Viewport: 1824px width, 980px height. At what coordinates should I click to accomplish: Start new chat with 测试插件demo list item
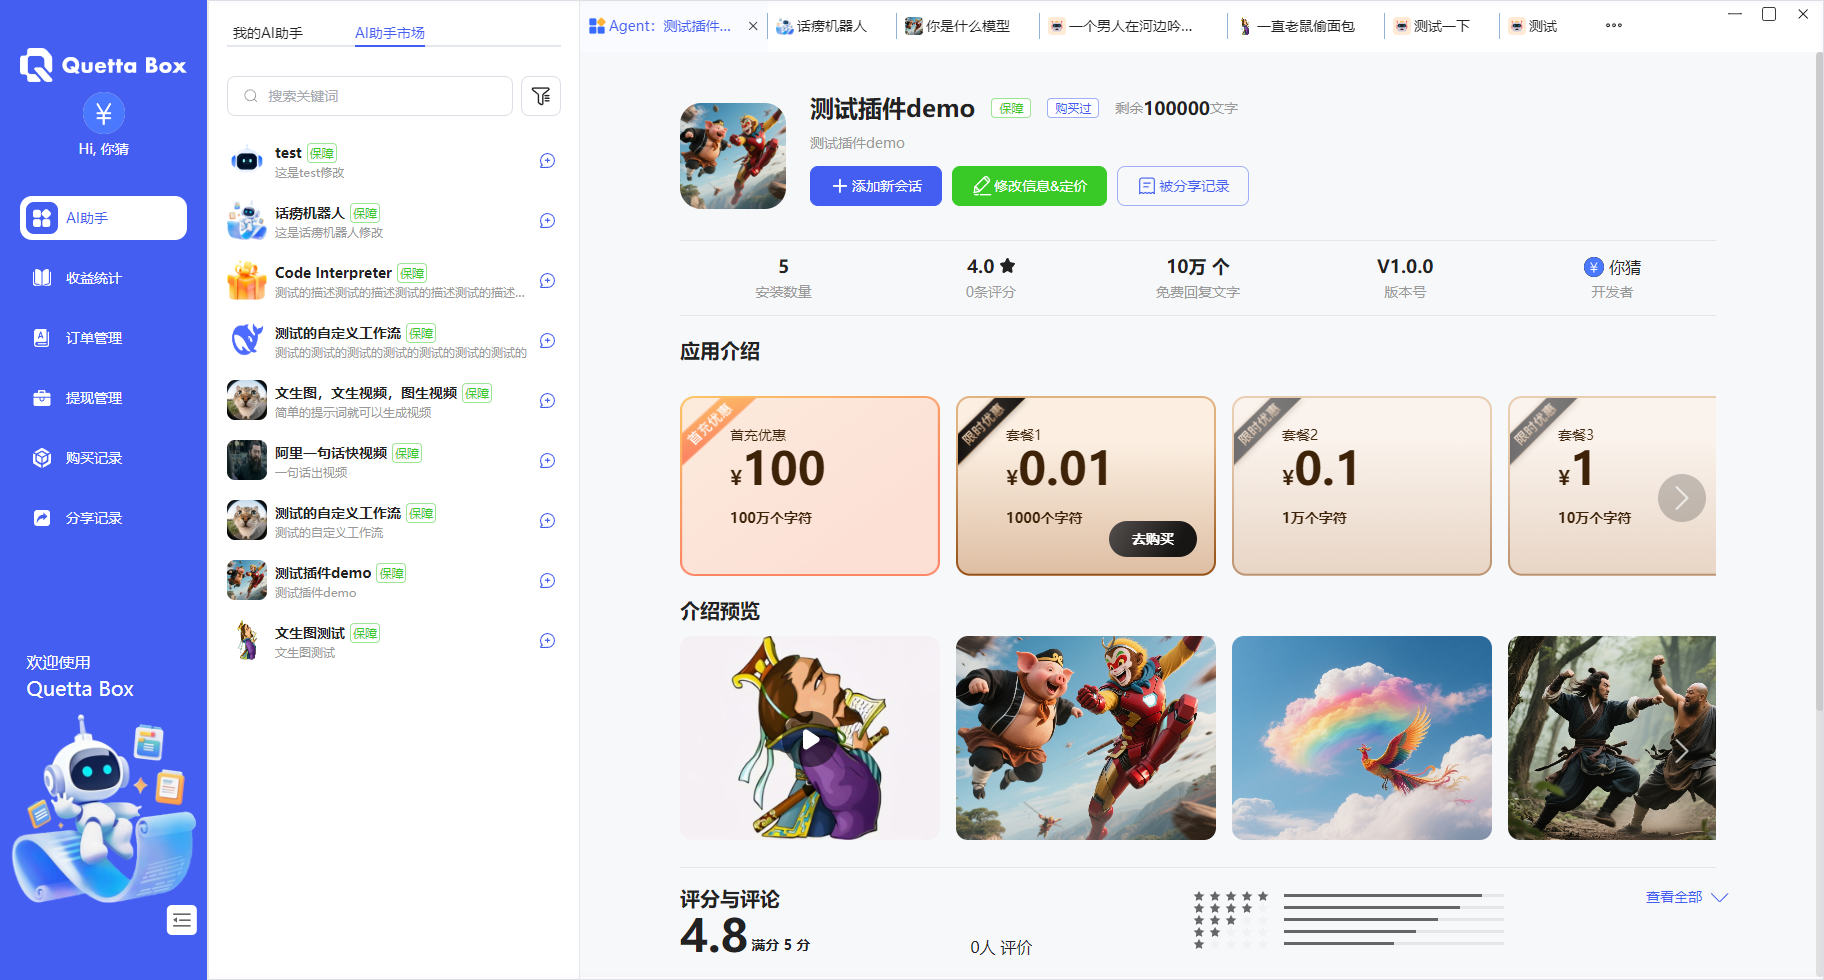pos(547,581)
